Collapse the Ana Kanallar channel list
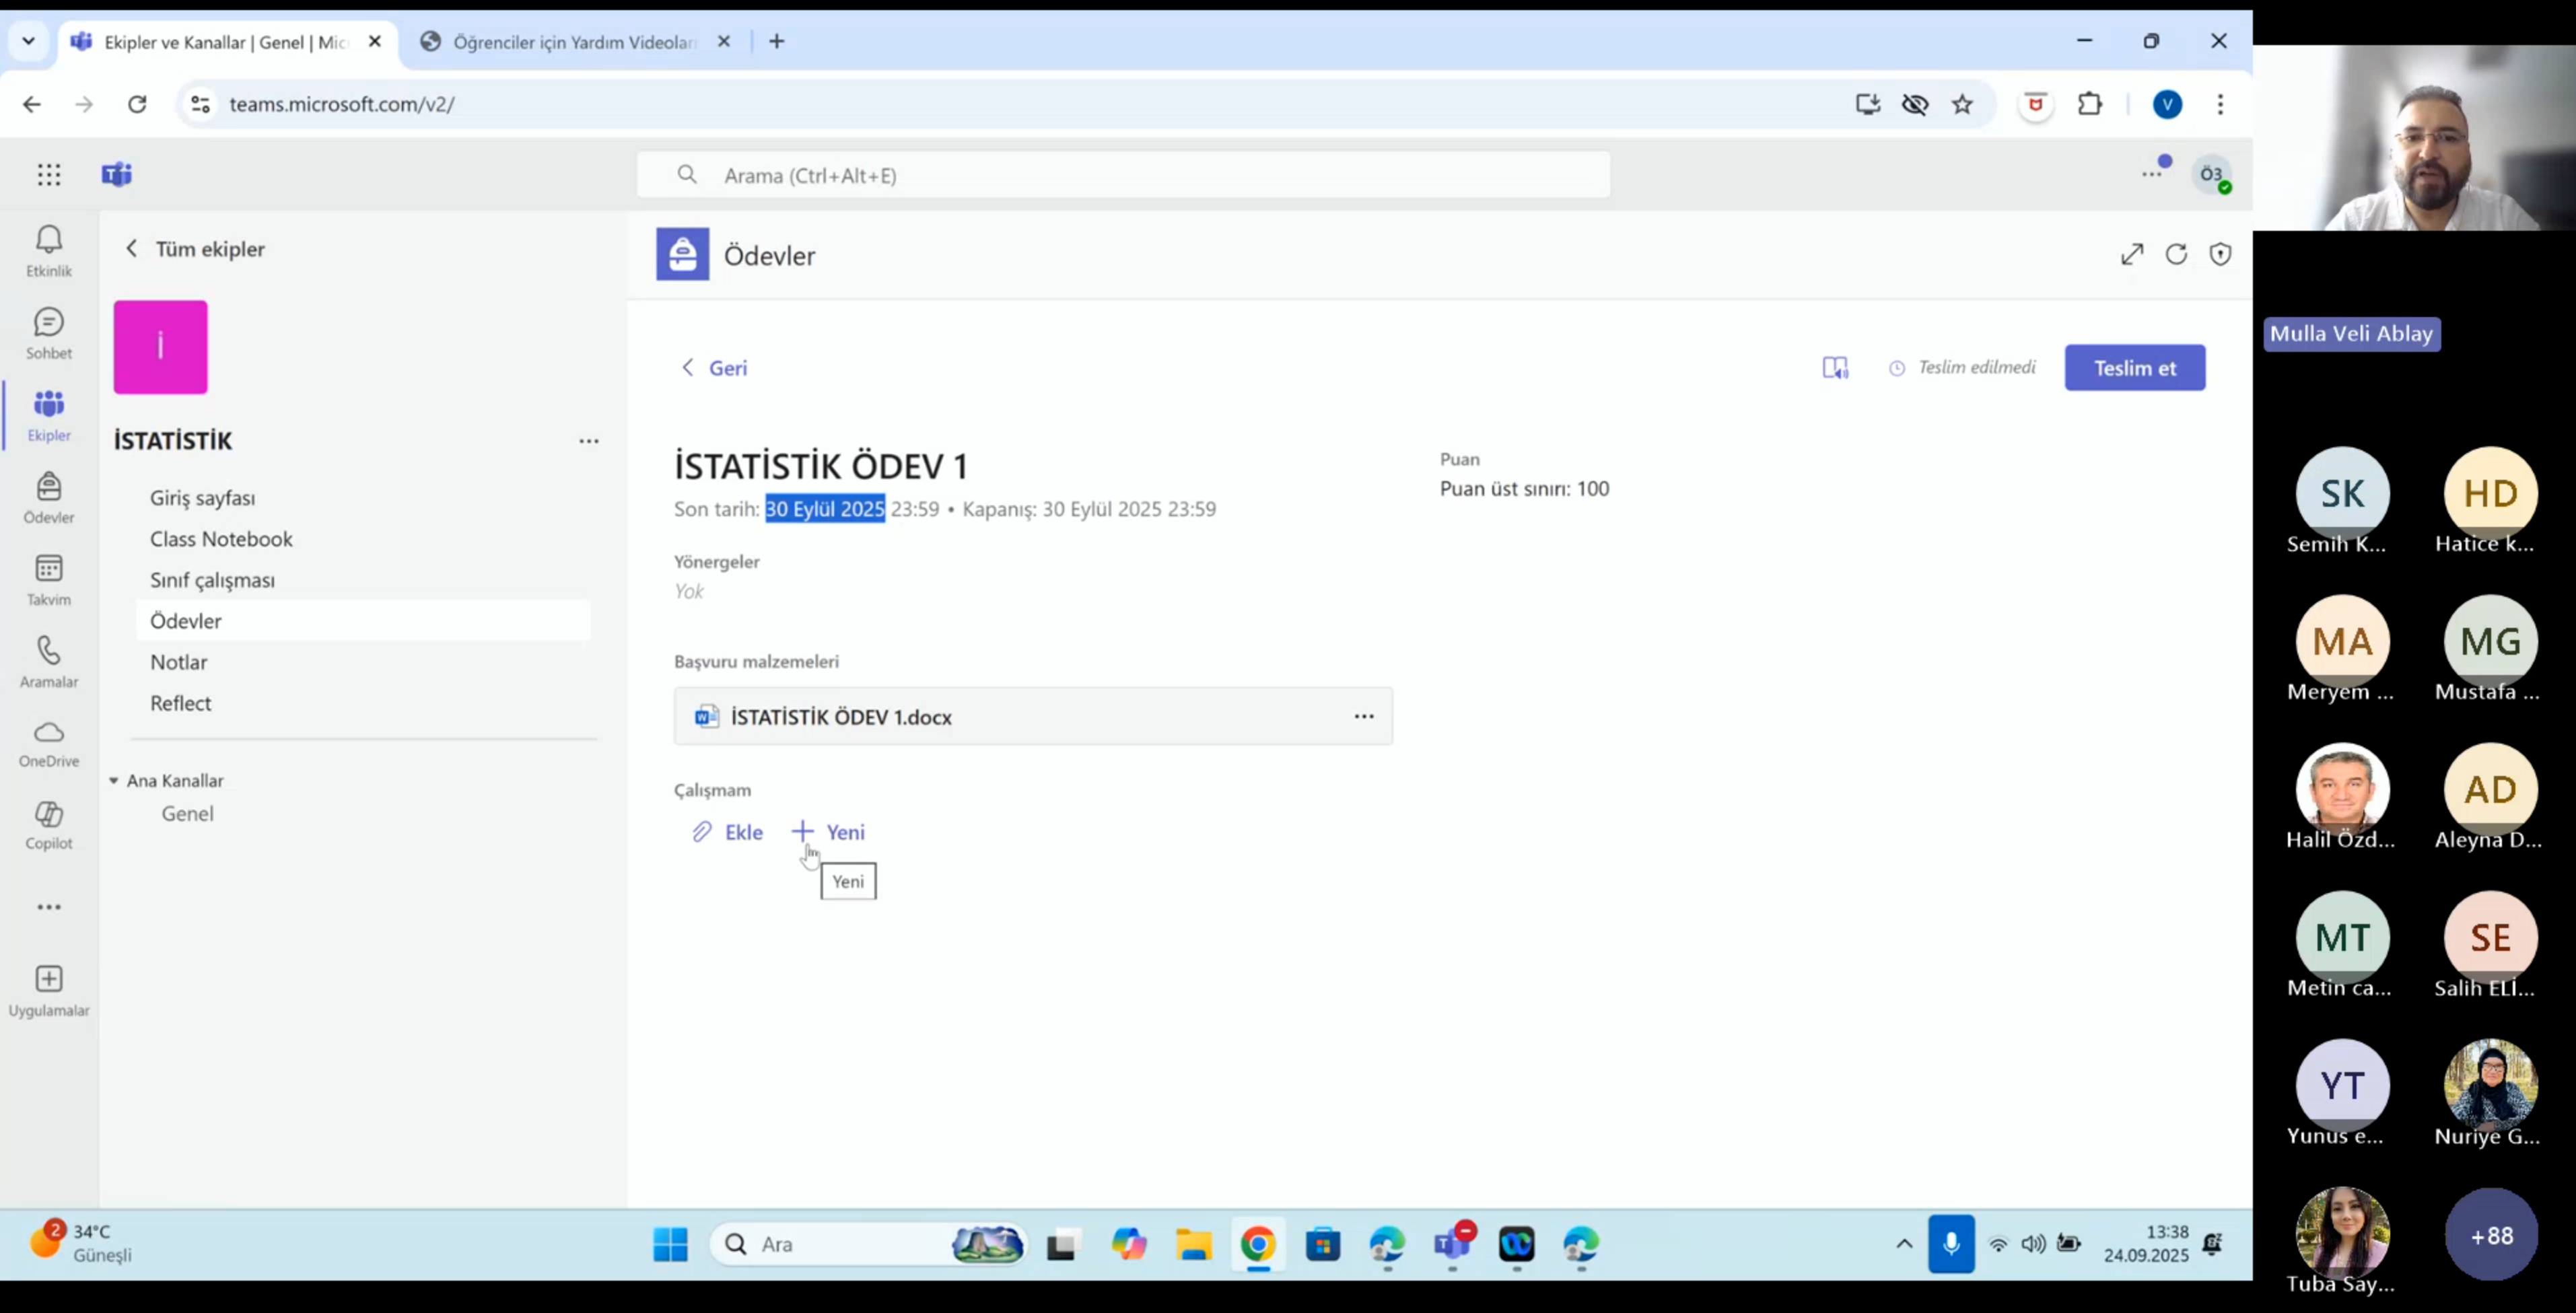The width and height of the screenshot is (2576, 1313). [114, 780]
